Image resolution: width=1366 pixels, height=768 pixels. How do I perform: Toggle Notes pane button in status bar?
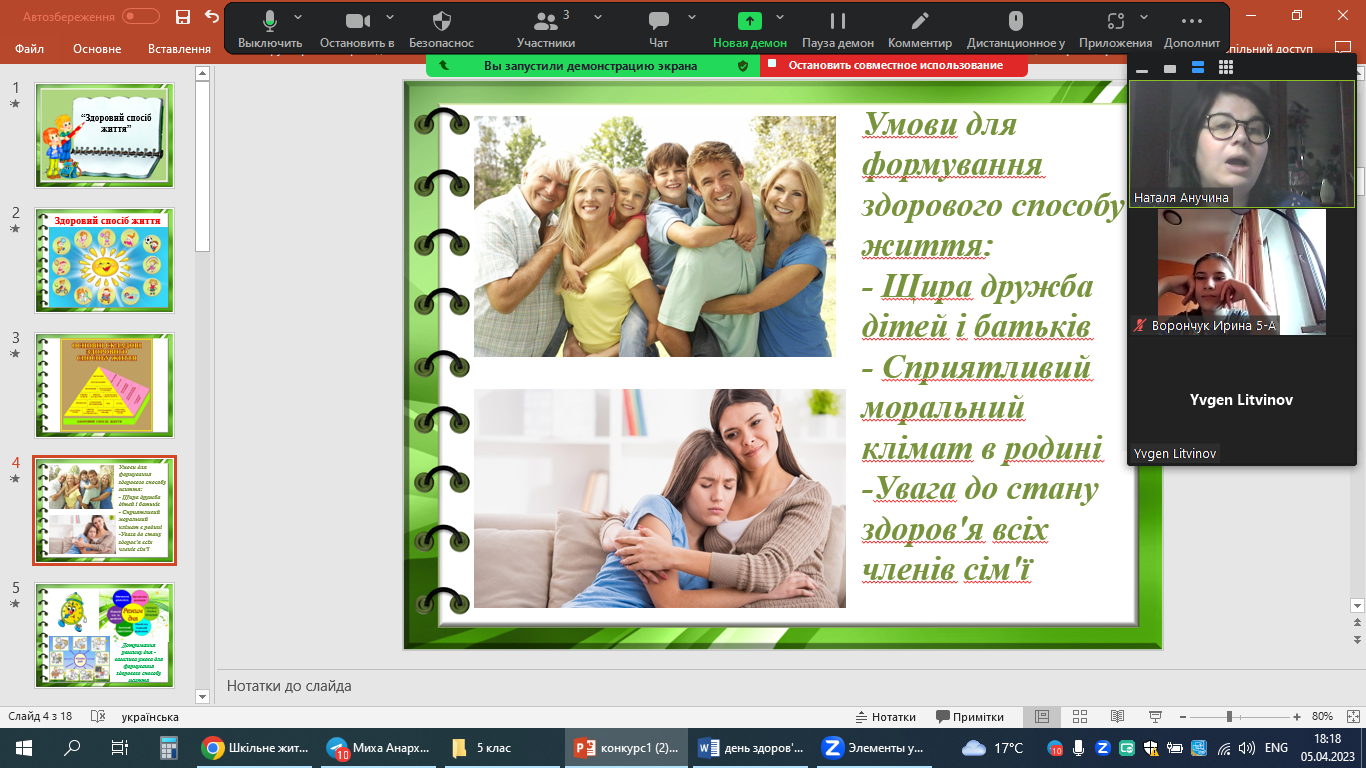click(886, 716)
